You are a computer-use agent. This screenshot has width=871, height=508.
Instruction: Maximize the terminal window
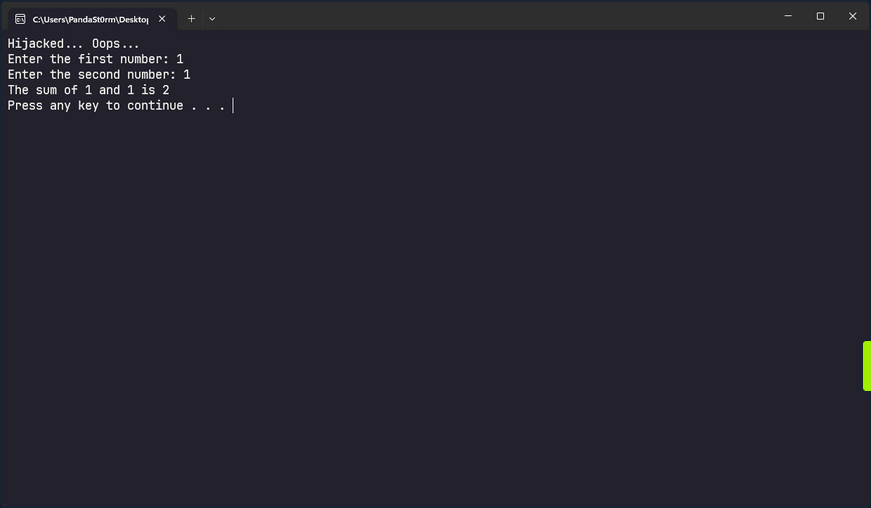click(820, 16)
